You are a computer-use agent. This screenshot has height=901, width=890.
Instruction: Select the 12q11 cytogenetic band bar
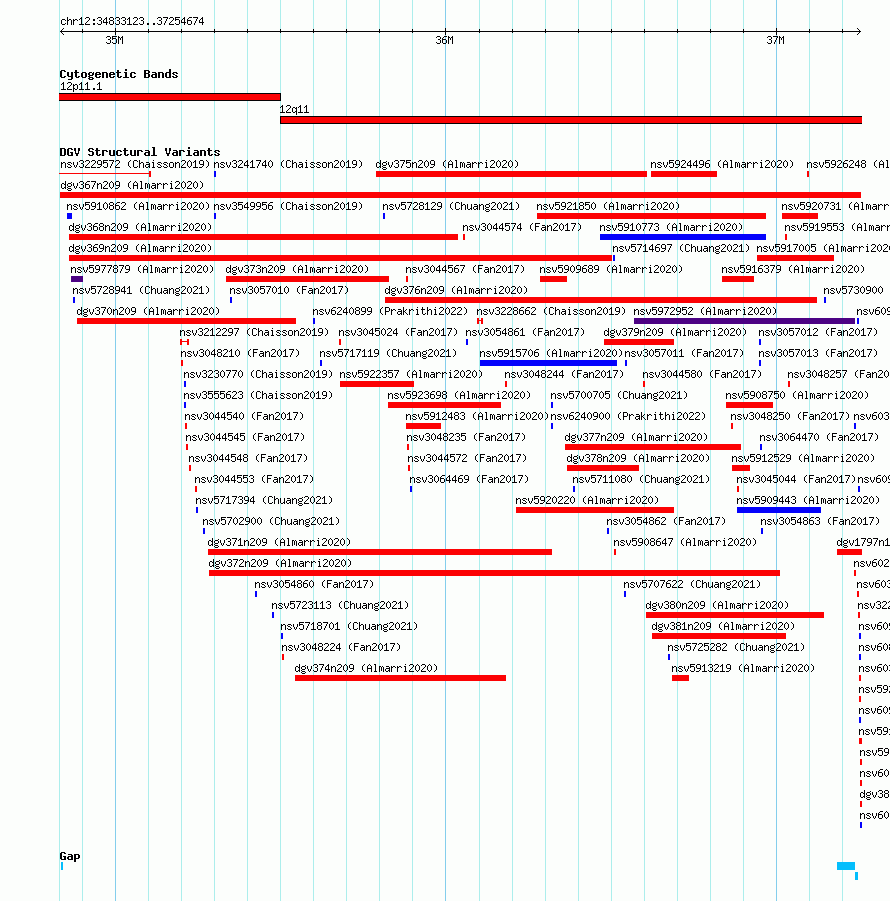tap(571, 120)
